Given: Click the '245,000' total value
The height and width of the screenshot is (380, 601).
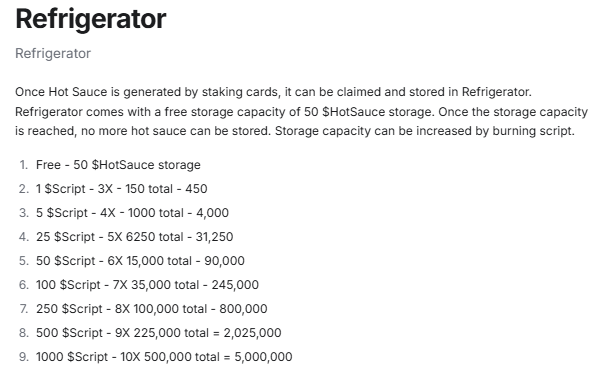Looking at the screenshot, I should (235, 285).
